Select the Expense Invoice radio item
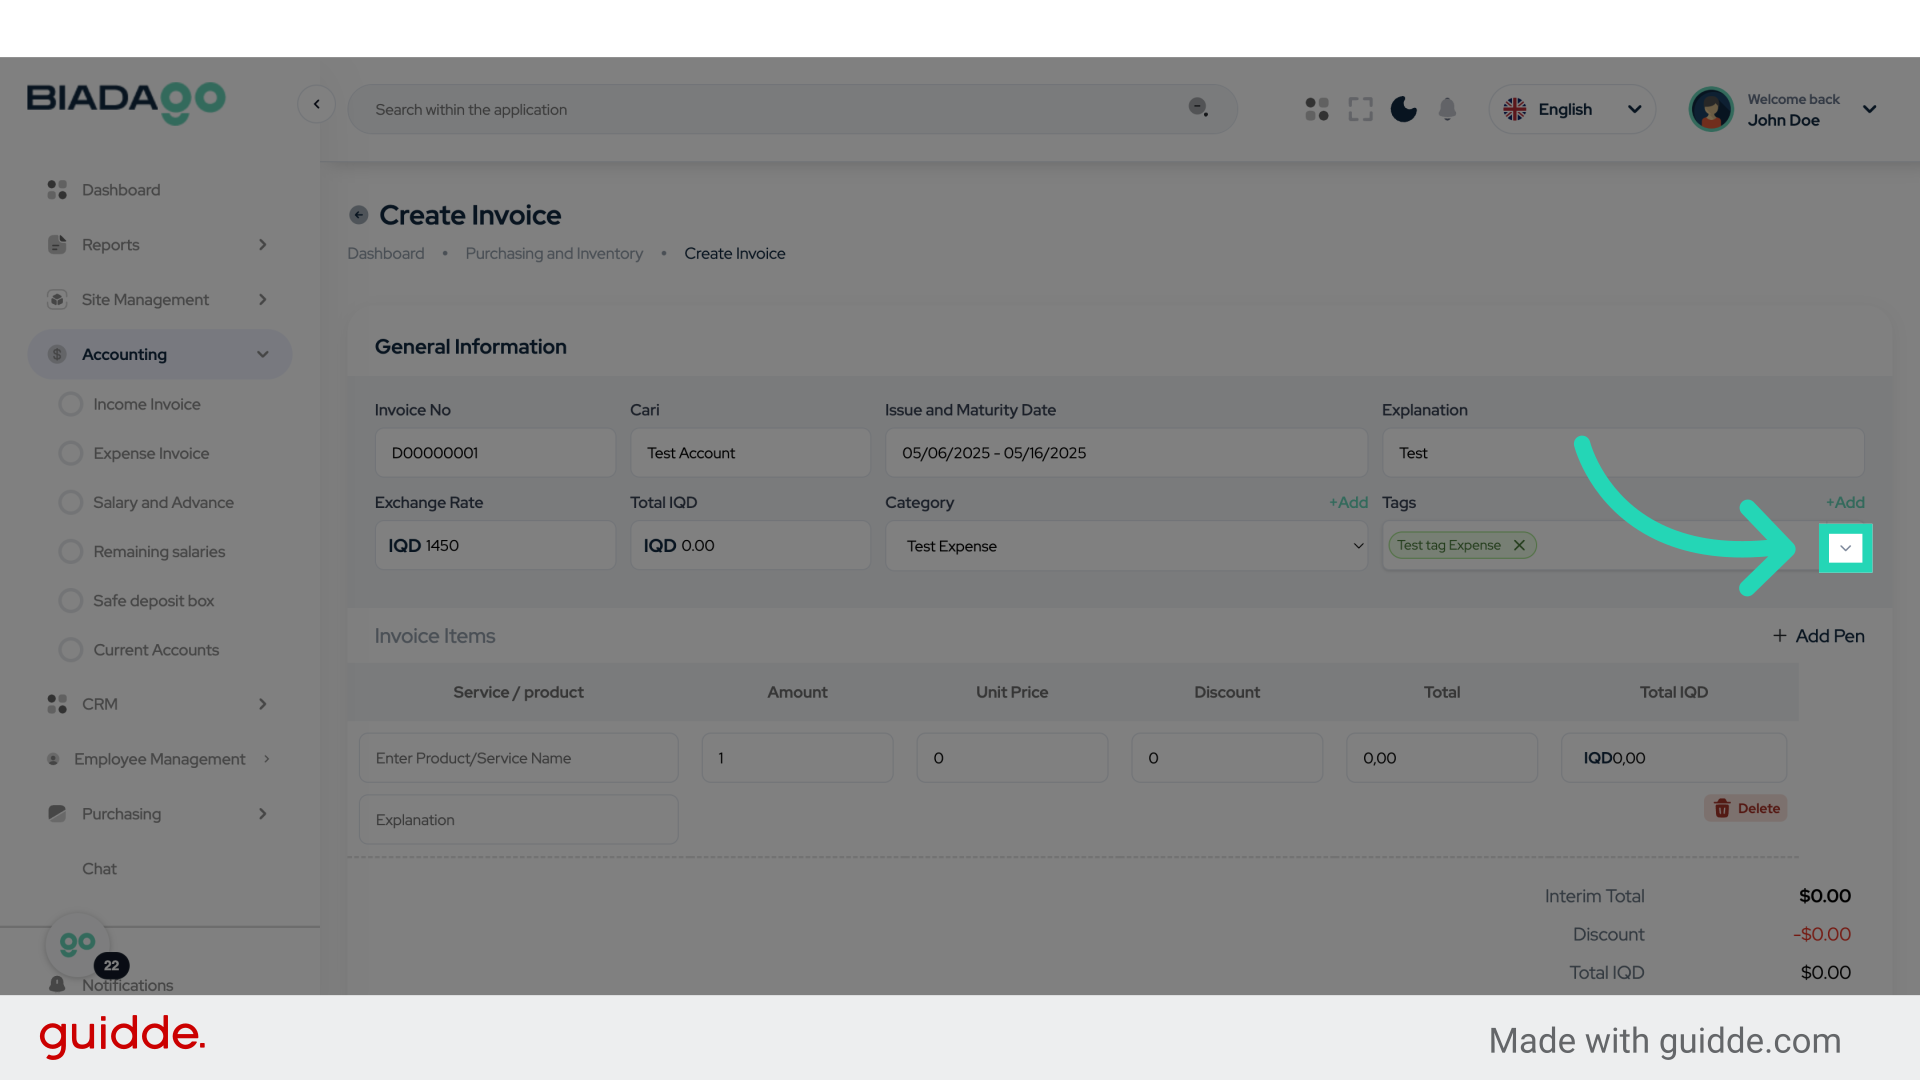The height and width of the screenshot is (1080, 1920). pyautogui.click(x=71, y=453)
